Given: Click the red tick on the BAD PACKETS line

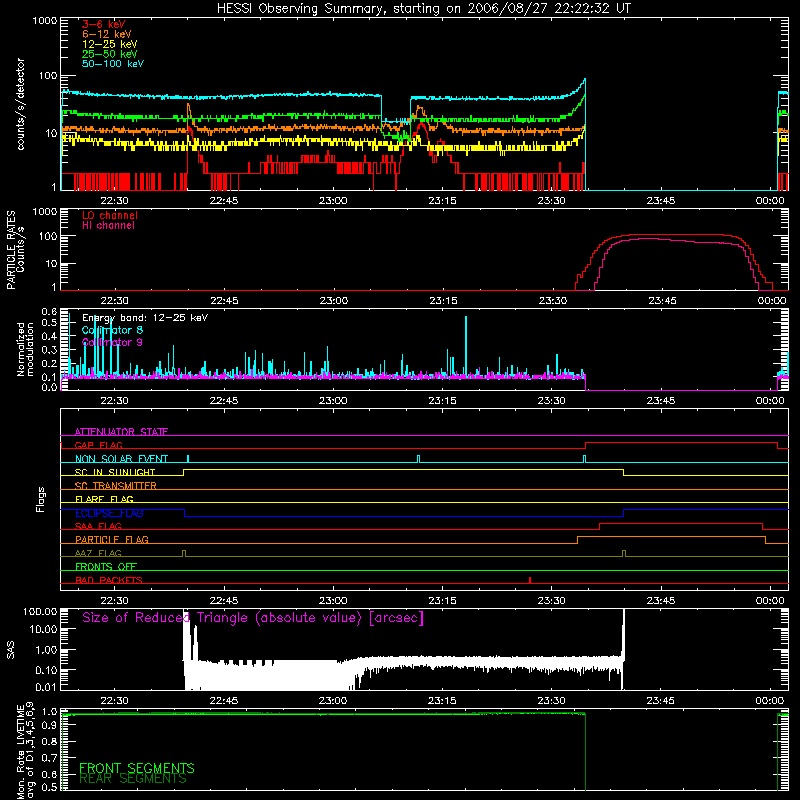Looking at the screenshot, I should coord(530,580).
